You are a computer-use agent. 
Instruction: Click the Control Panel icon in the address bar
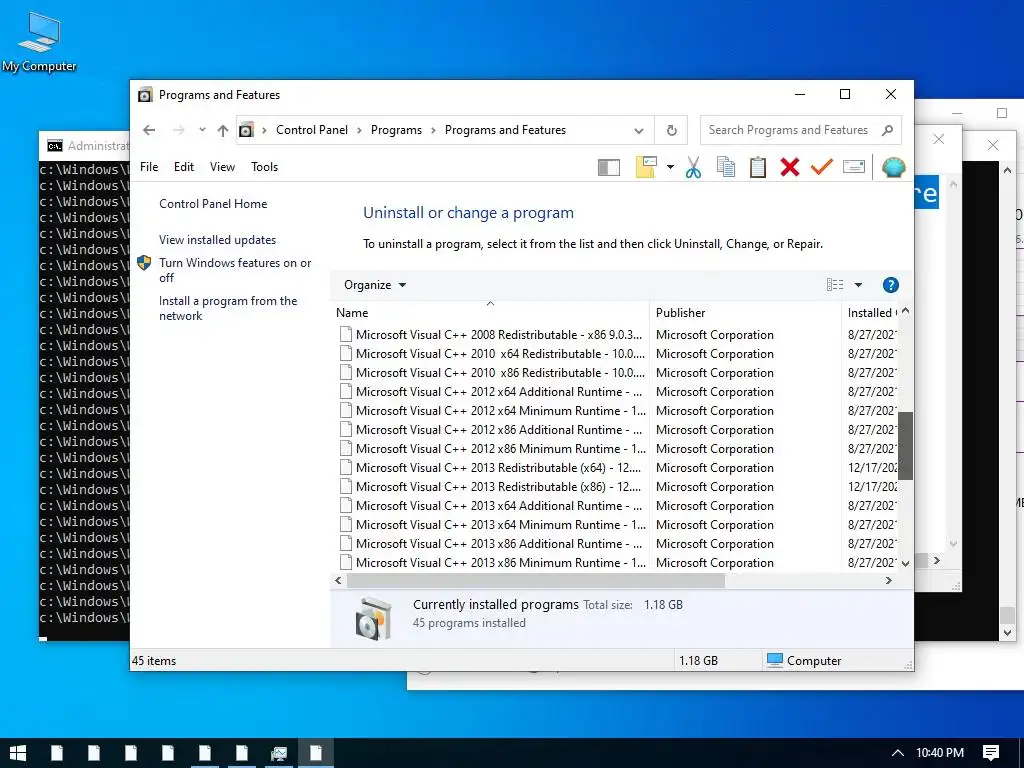pyautogui.click(x=246, y=130)
